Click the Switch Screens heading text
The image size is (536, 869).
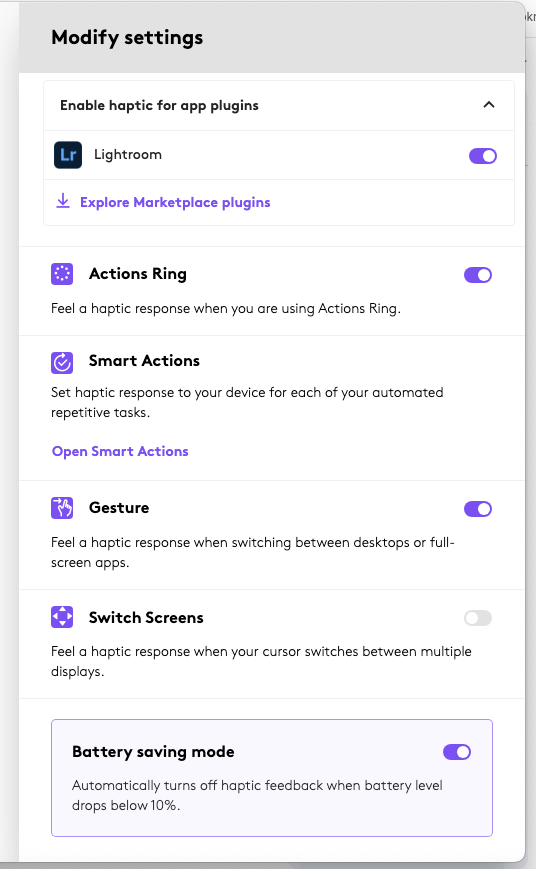tap(146, 617)
